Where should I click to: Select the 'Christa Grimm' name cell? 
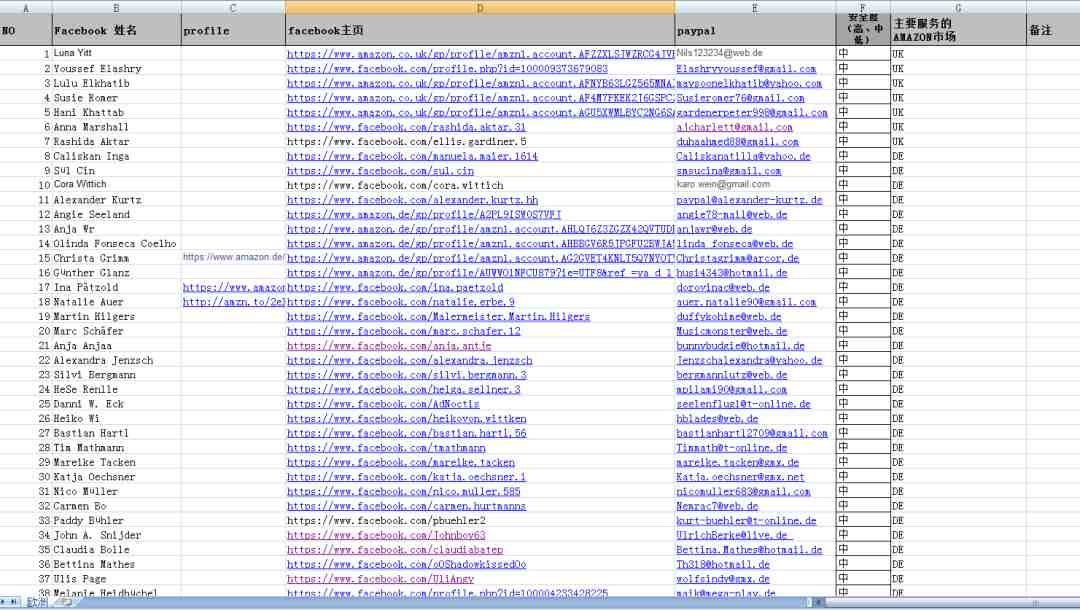(x=116, y=258)
